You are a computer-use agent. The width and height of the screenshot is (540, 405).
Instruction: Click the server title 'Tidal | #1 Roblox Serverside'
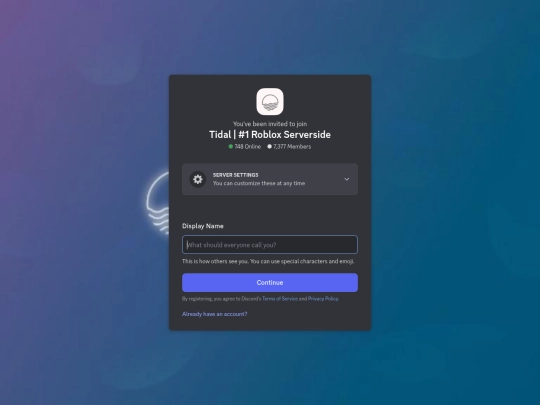[x=270, y=134]
